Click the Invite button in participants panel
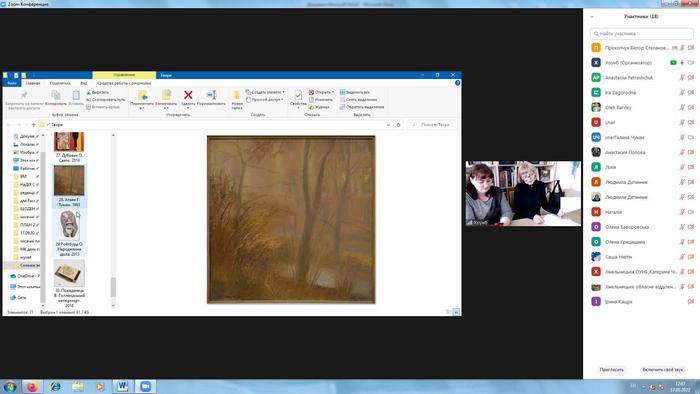Screen dimensions: 700x394 (x=611, y=370)
